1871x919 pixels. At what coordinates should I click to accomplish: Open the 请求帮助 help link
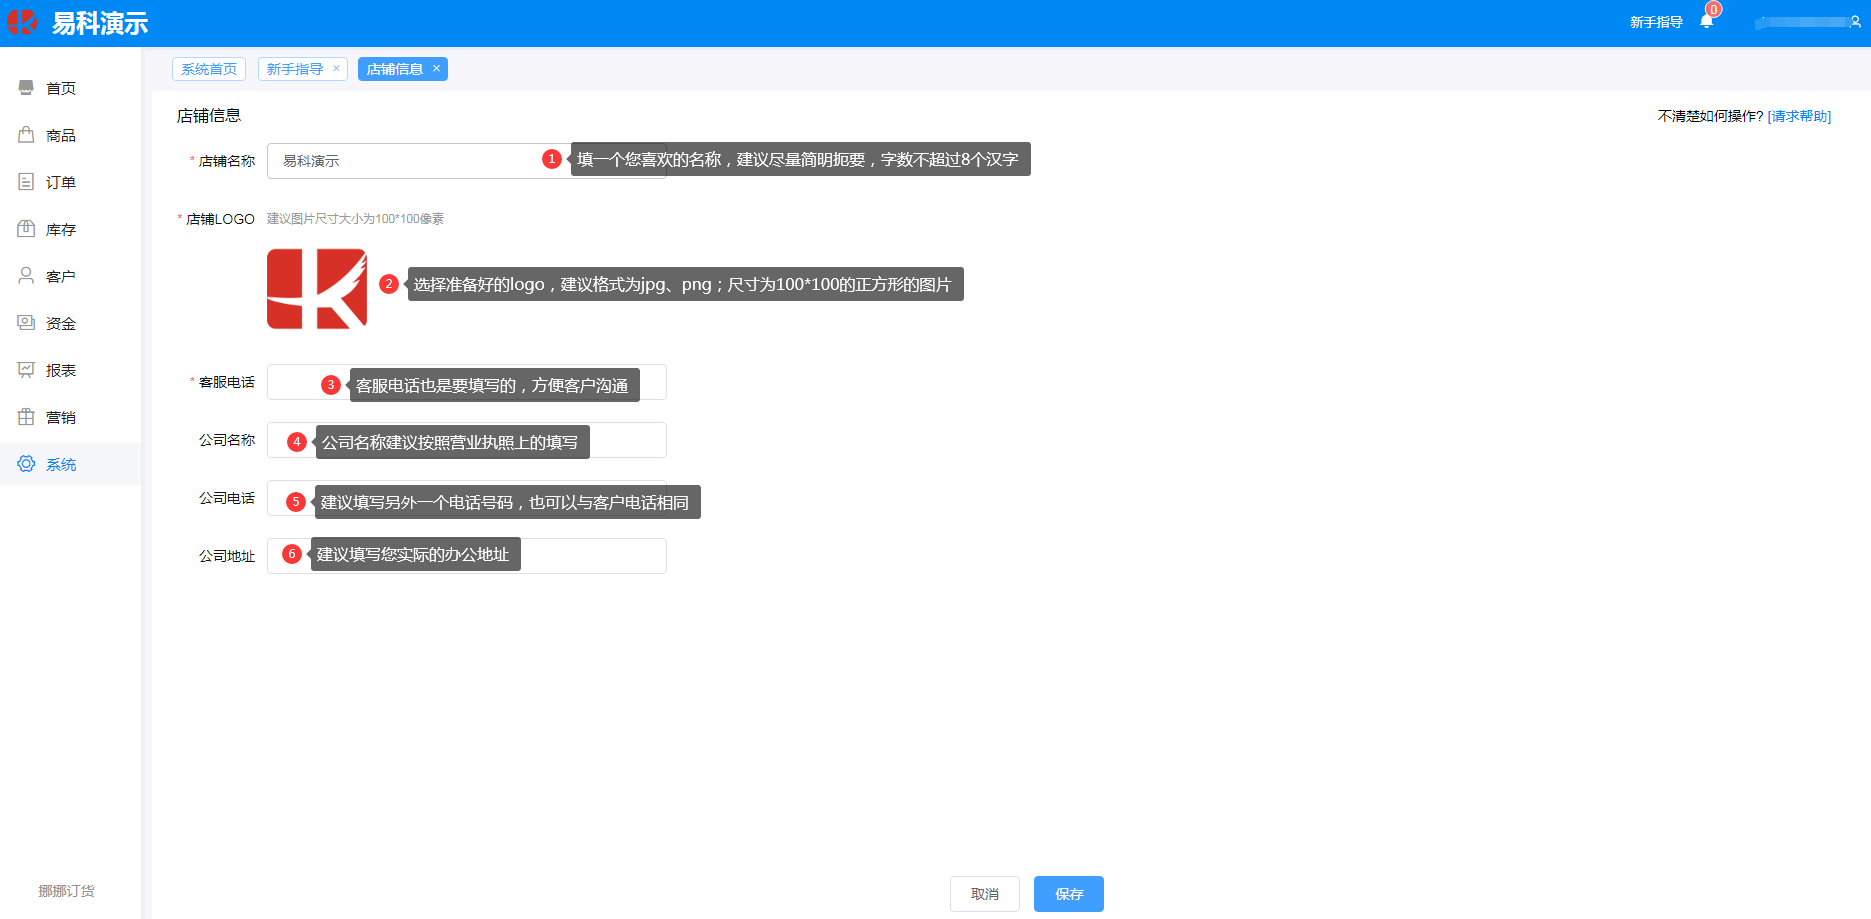[1799, 116]
